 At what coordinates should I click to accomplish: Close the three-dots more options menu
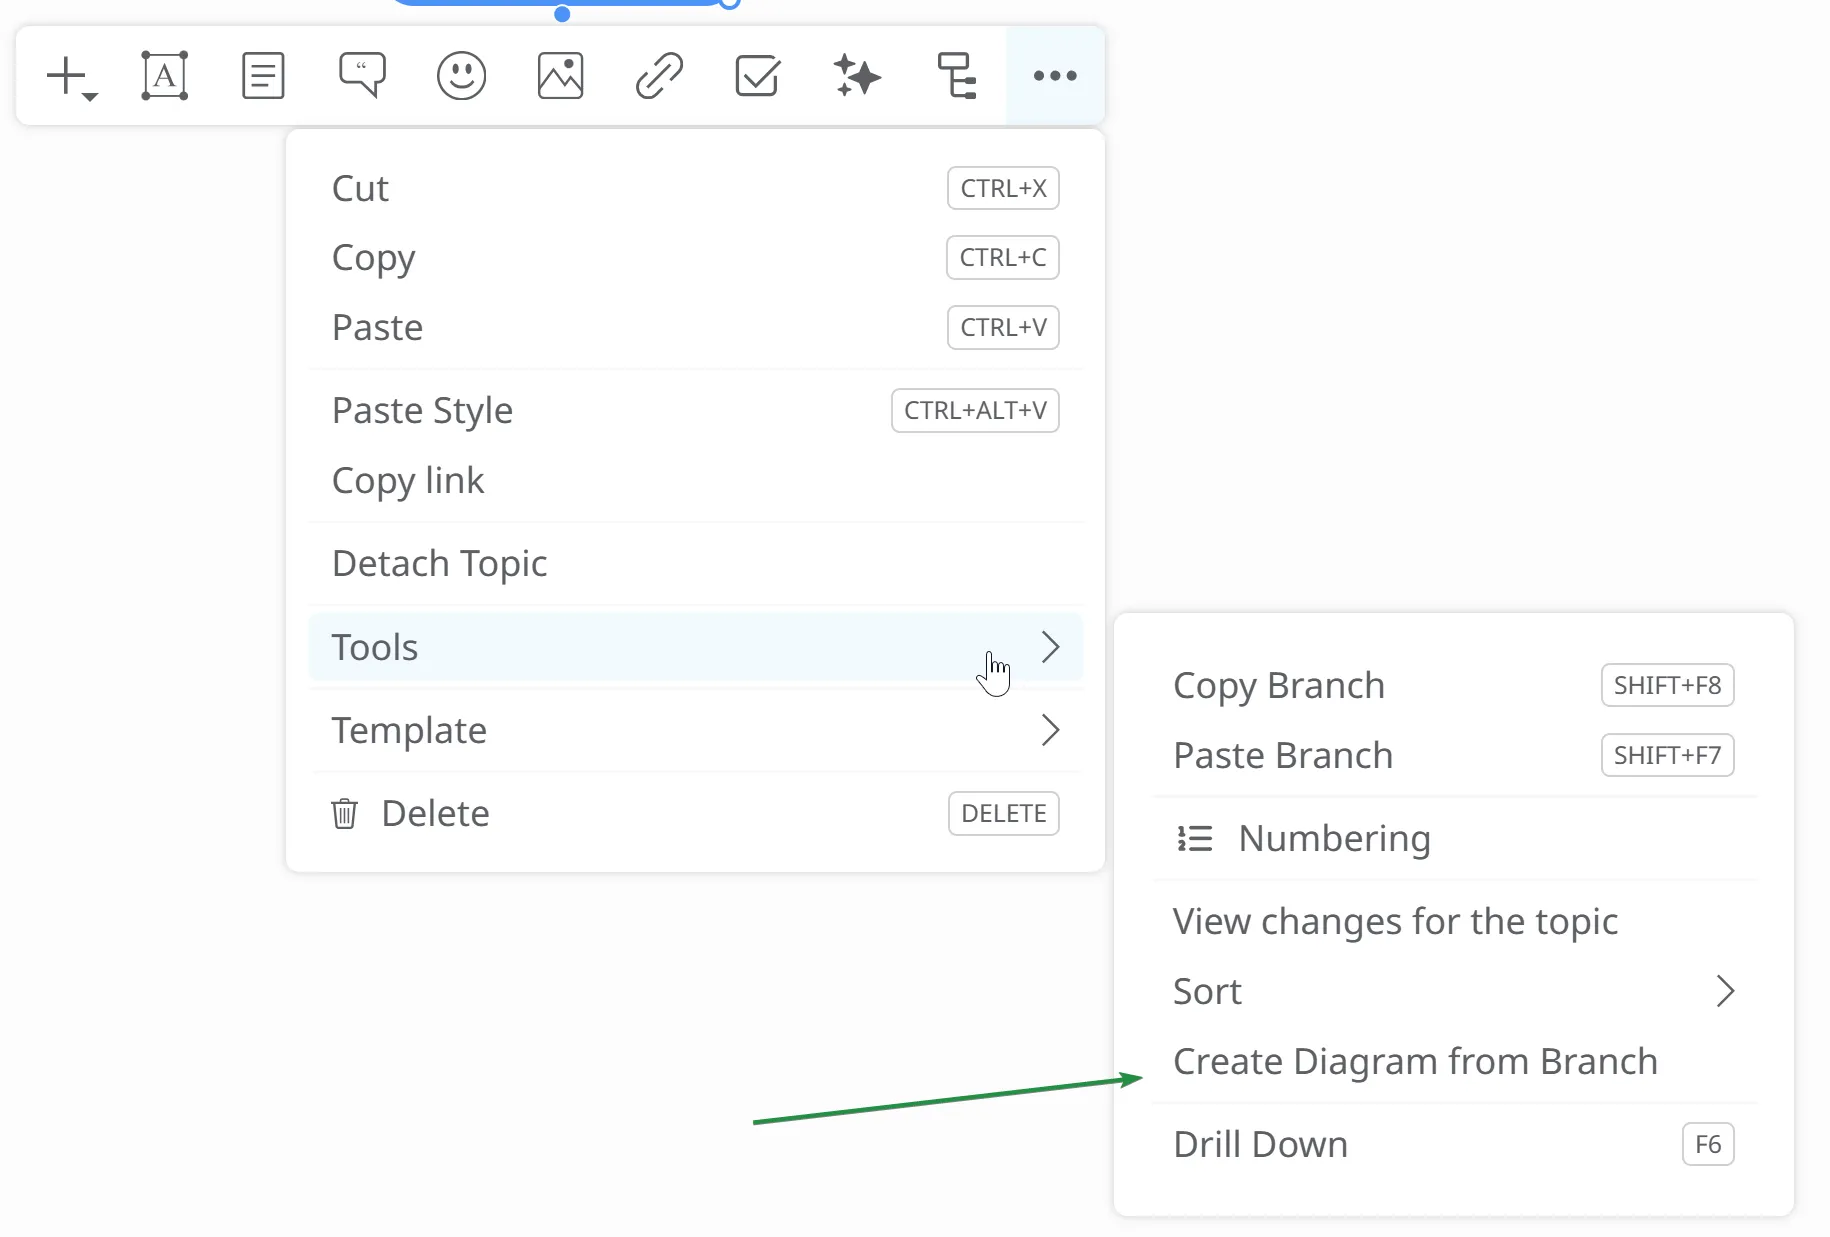[1055, 76]
